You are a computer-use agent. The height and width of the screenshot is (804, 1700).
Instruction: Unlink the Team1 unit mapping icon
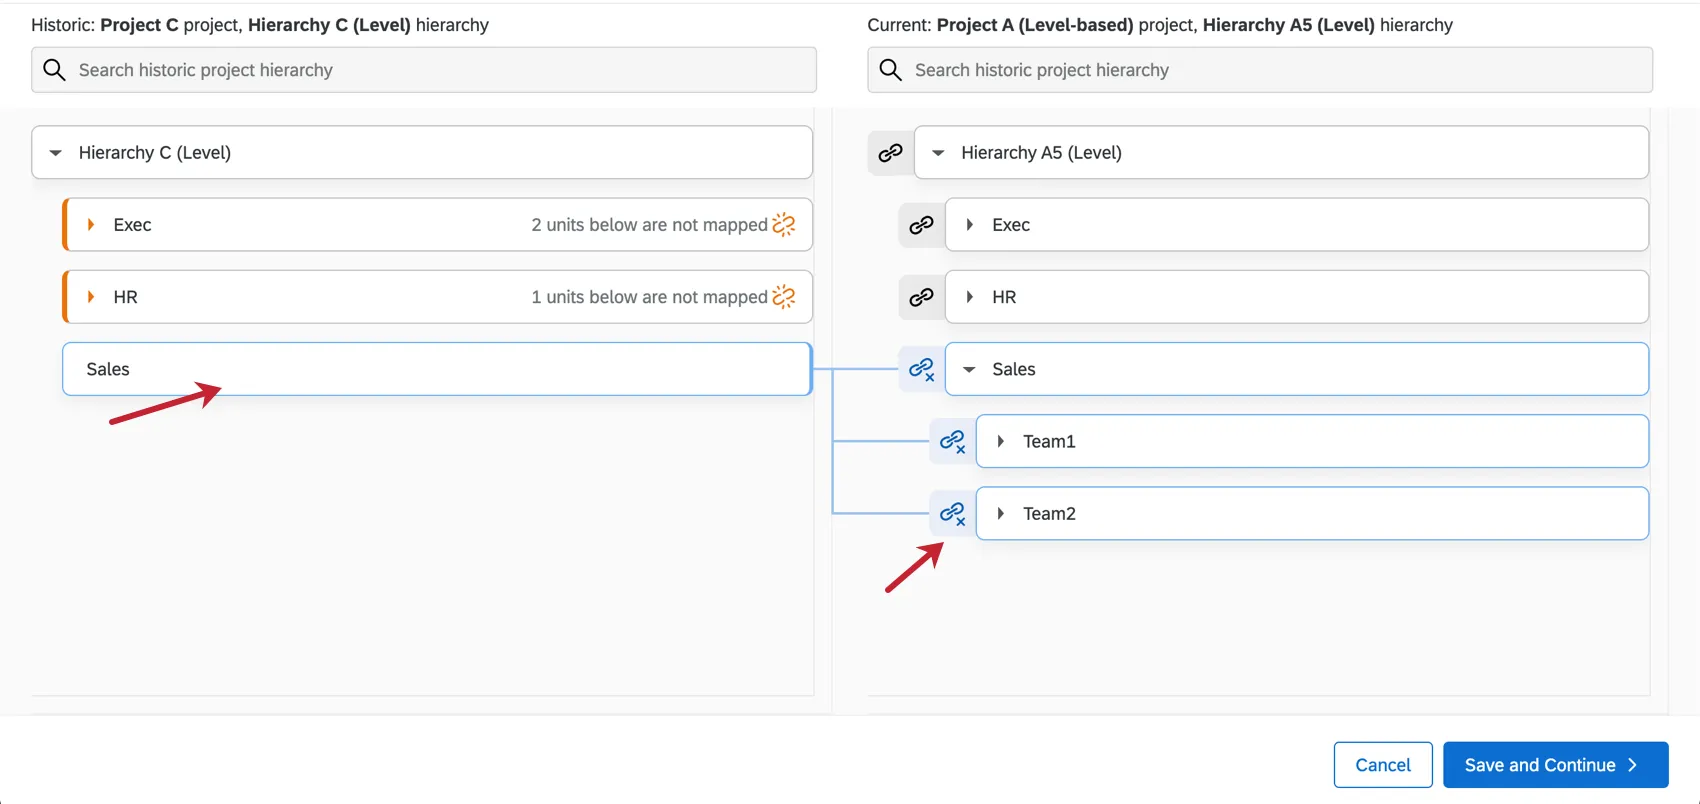pyautogui.click(x=952, y=441)
